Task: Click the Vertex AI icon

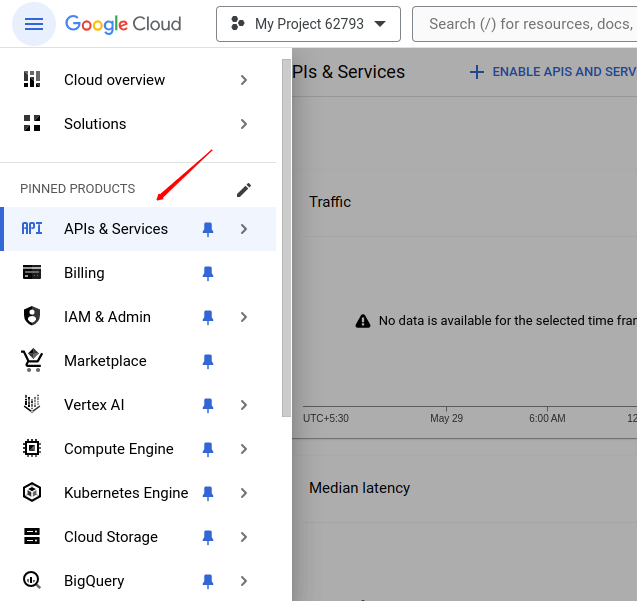Action: [x=32, y=404]
